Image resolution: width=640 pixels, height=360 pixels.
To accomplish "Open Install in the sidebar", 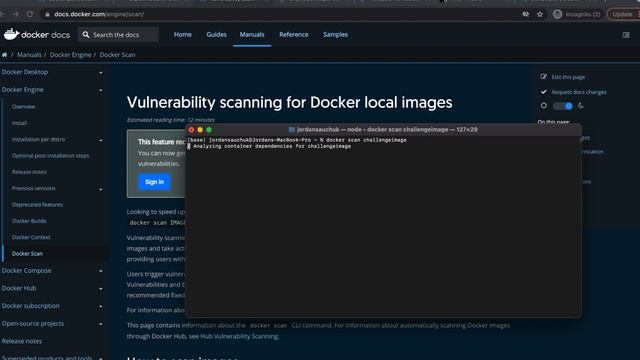I will 19,123.
